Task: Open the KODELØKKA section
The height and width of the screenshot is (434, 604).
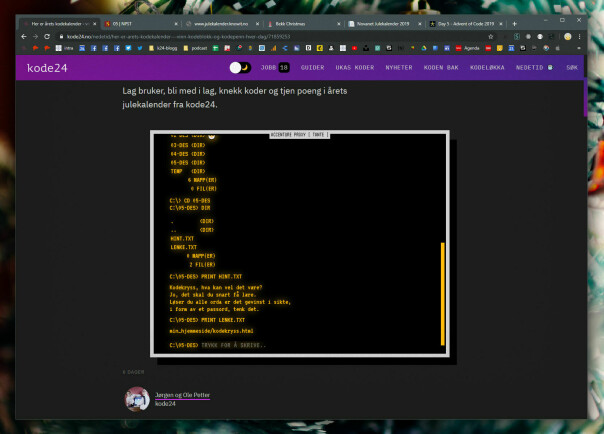Action: tap(487, 68)
